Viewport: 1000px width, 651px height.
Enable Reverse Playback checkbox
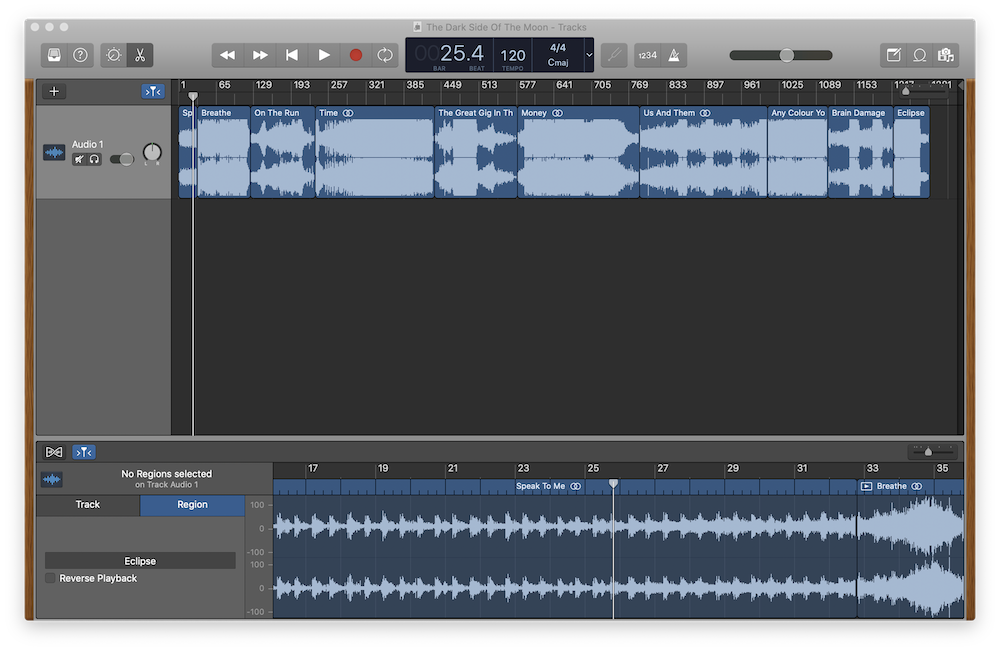pyautogui.click(x=50, y=578)
